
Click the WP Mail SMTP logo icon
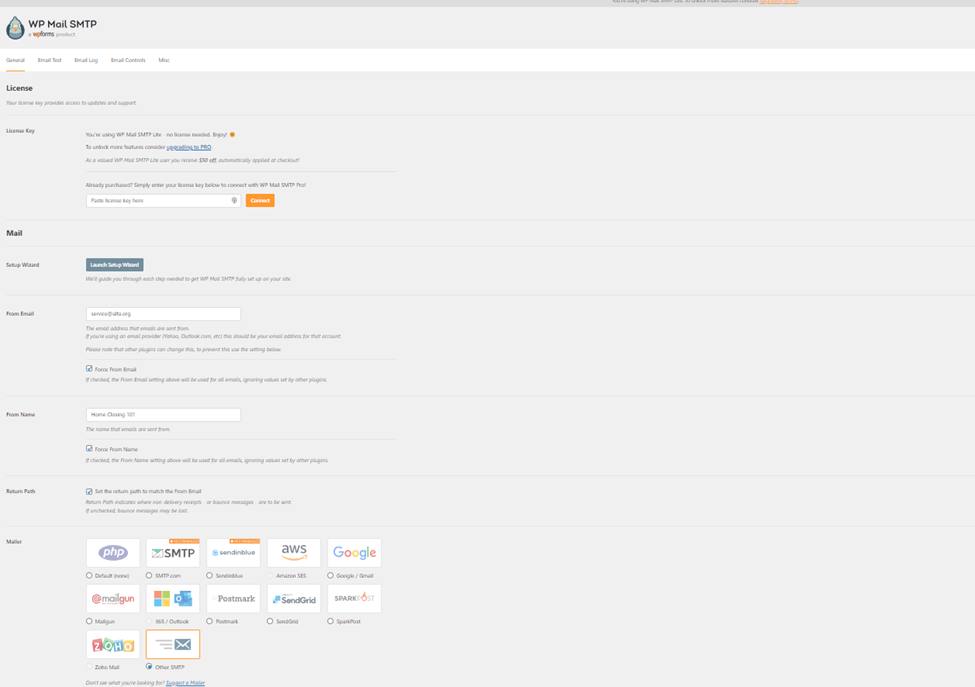(x=15, y=27)
